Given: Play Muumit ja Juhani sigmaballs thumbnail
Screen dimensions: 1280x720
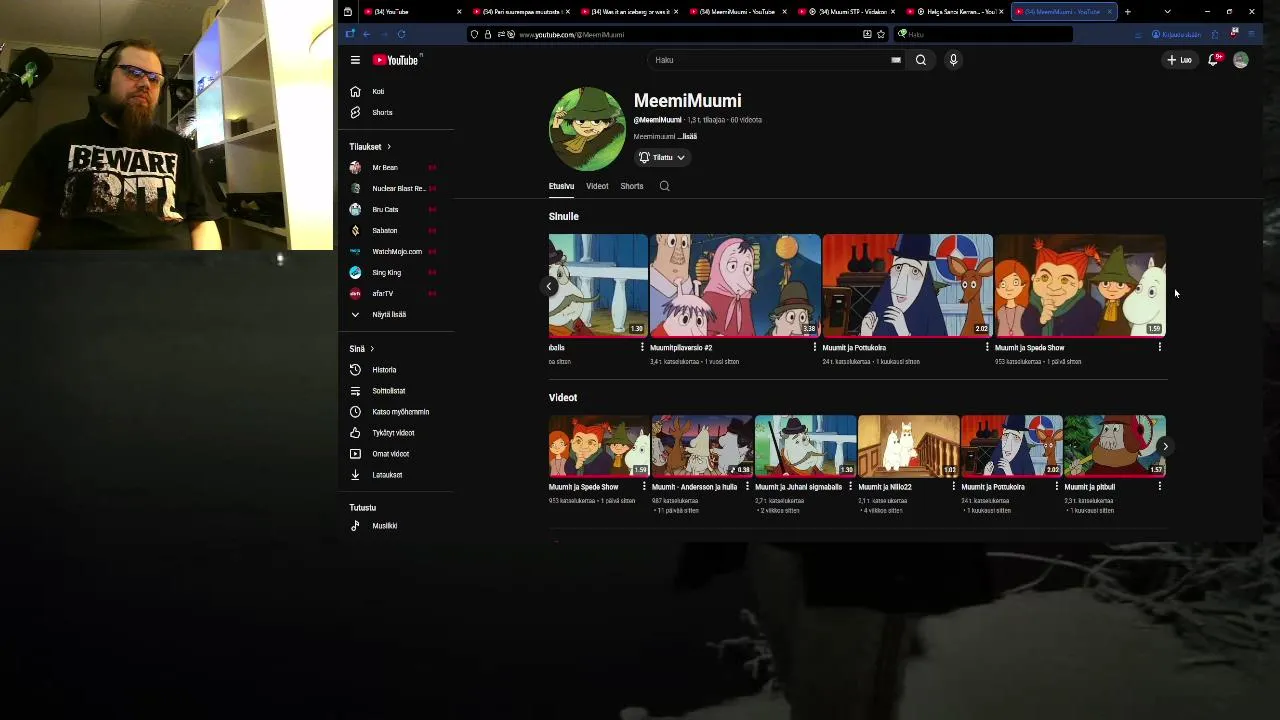Looking at the screenshot, I should click(x=805, y=446).
